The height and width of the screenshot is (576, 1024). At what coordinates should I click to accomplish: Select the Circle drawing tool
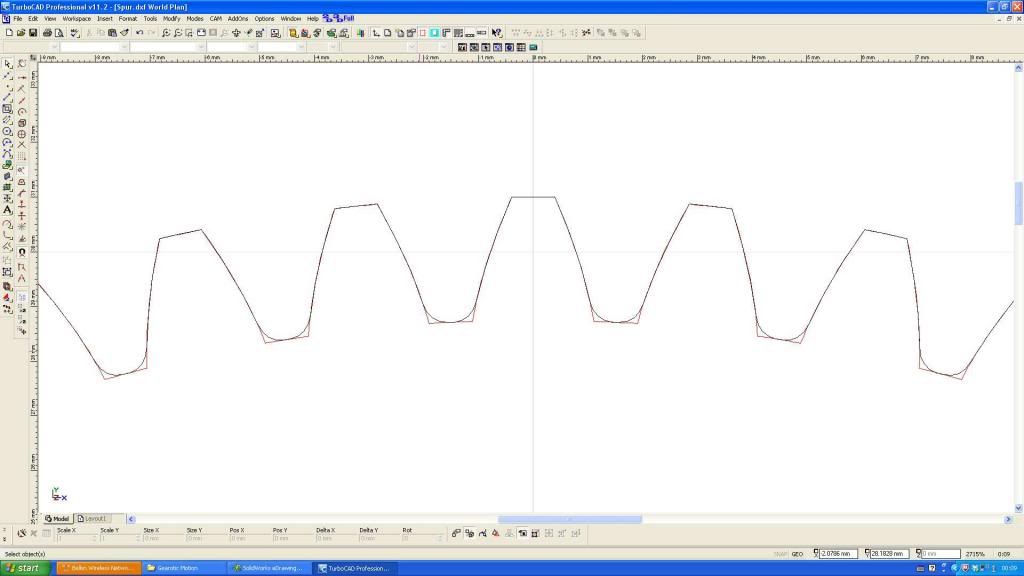click(7, 131)
